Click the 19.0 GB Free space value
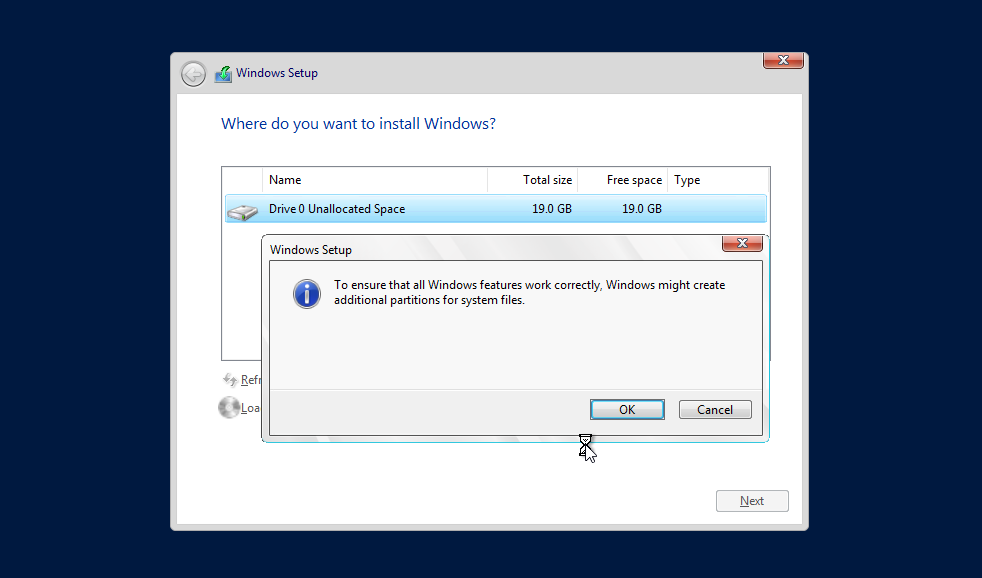 (x=642, y=209)
